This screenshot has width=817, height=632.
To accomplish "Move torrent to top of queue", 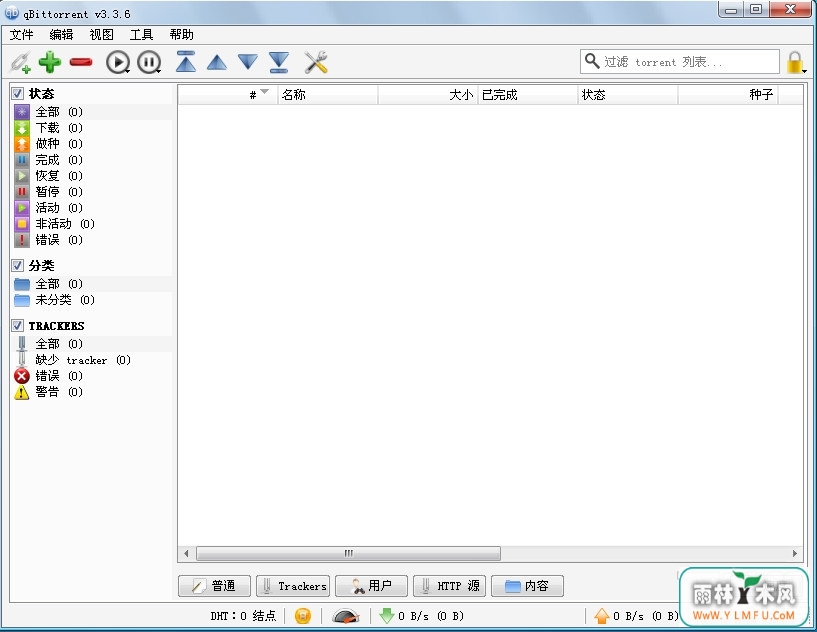I will (x=185, y=61).
